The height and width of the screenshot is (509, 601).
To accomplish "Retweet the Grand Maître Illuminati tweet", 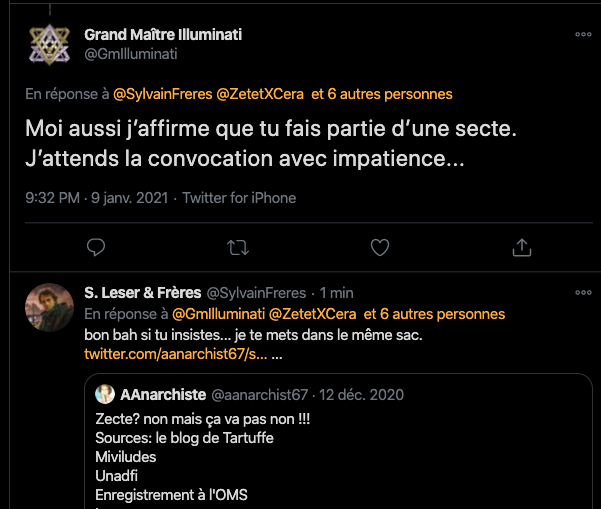I will (x=238, y=246).
